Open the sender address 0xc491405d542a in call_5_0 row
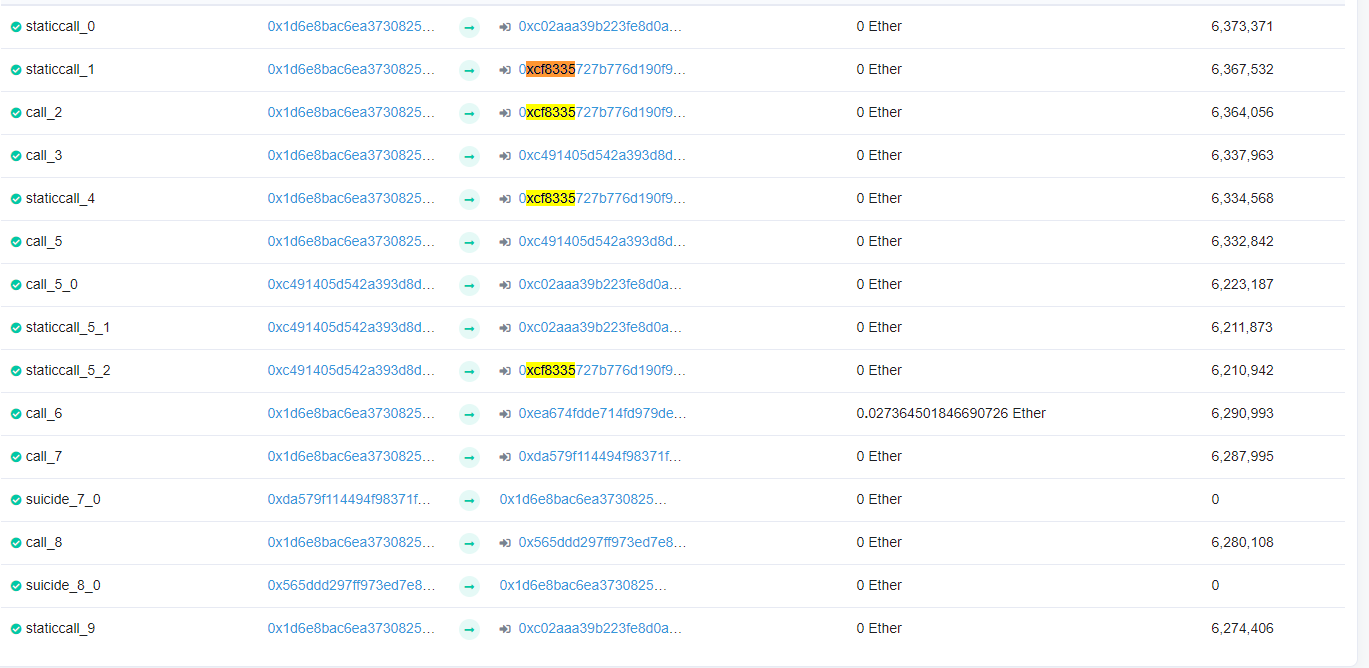The width and height of the screenshot is (1369, 668). (x=351, y=285)
